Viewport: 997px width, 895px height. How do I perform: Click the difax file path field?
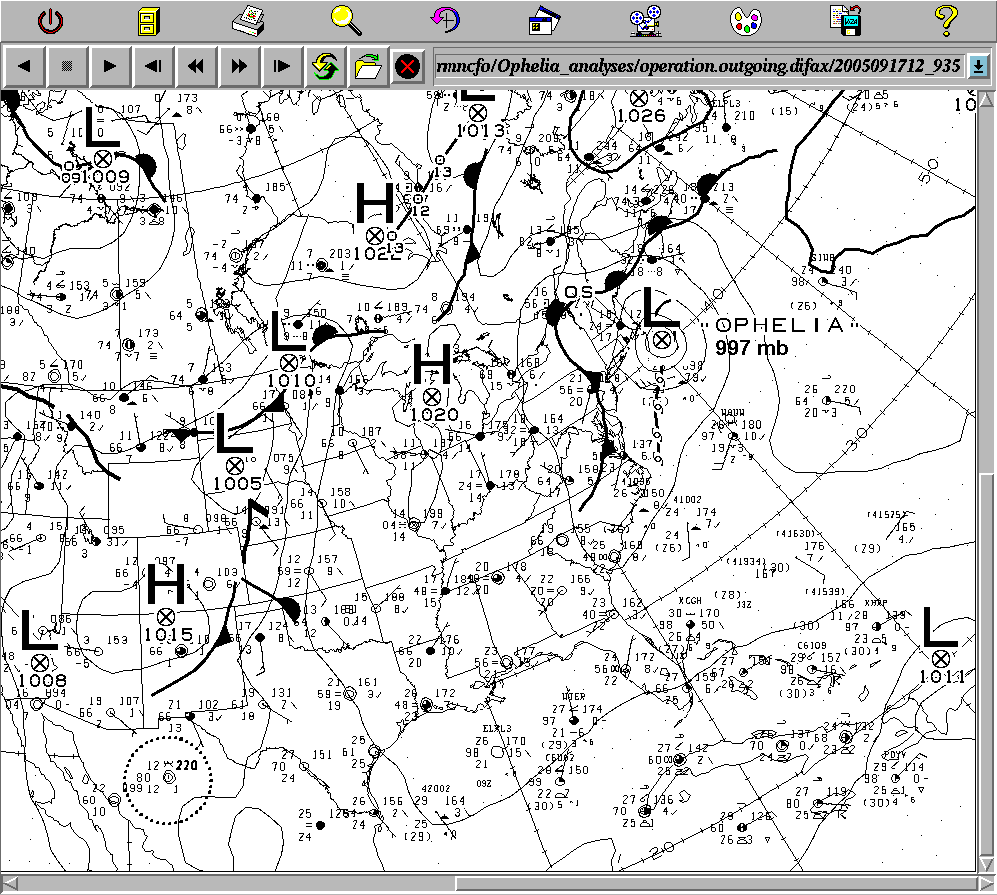coord(698,67)
